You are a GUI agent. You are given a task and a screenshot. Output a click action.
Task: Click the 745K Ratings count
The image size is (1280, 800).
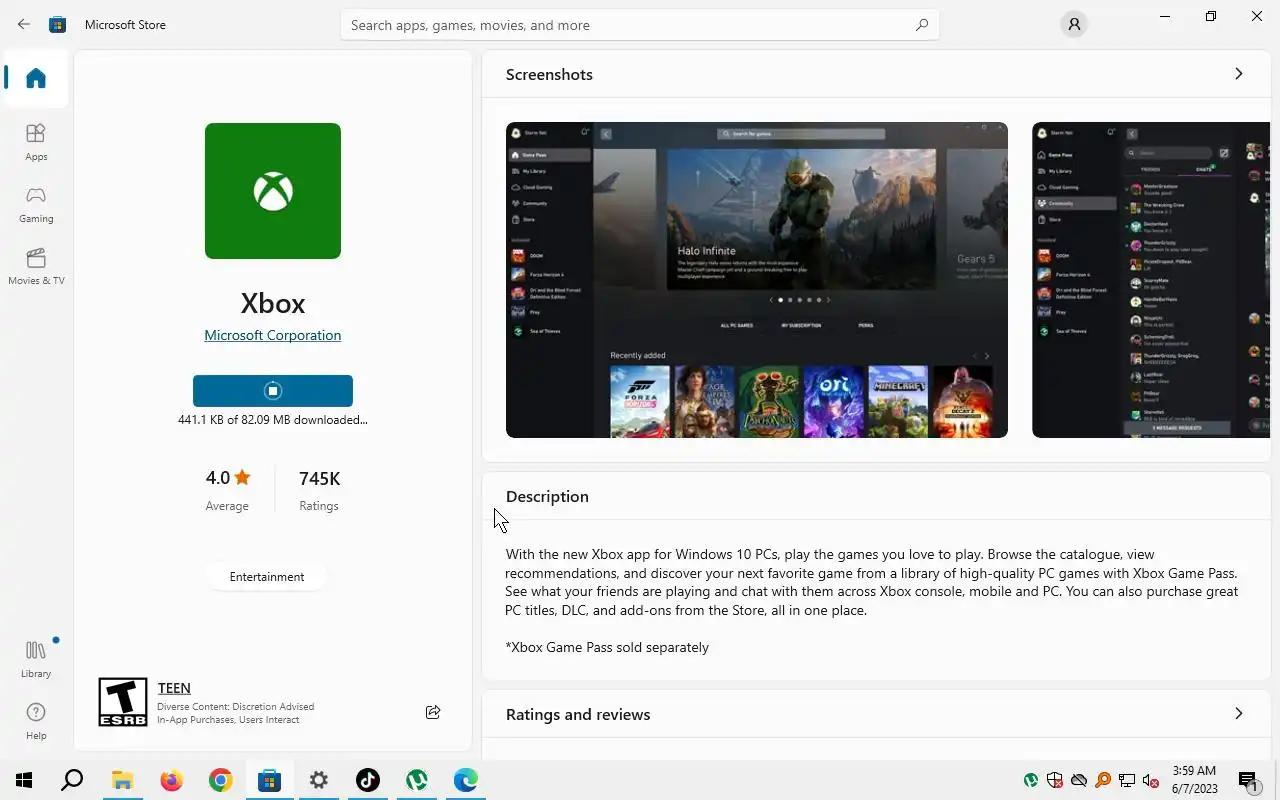319,489
